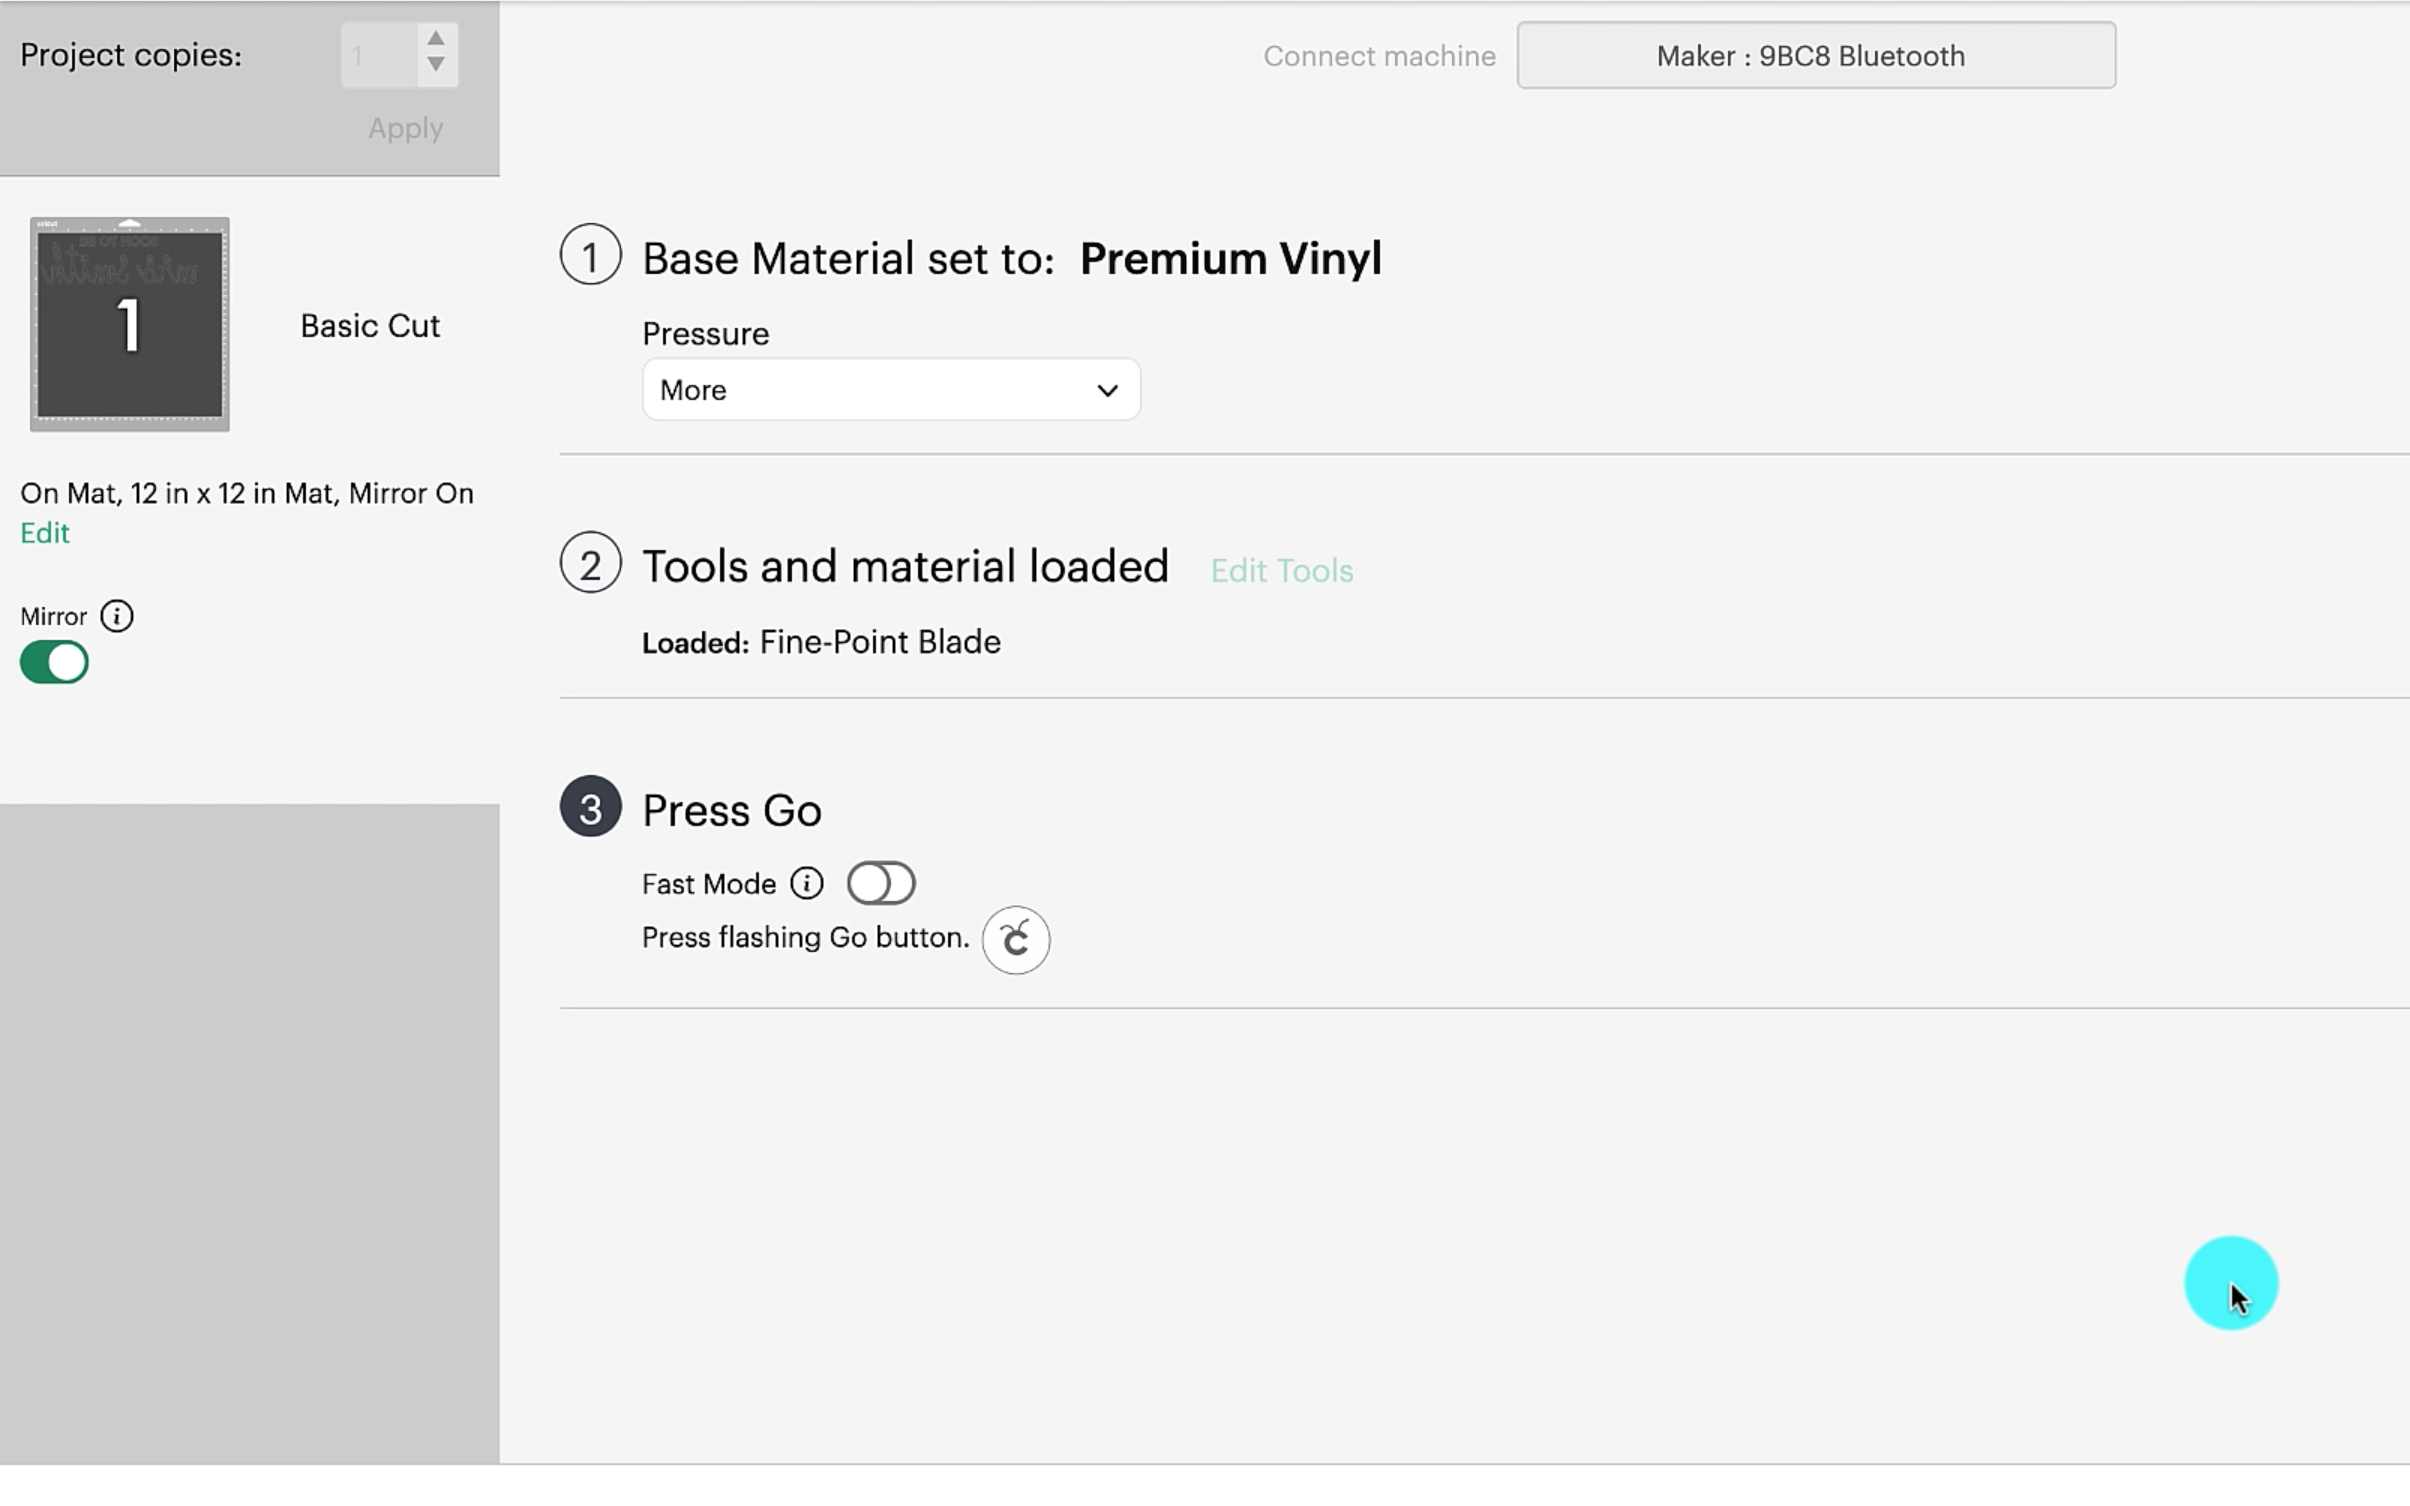Click the Apply button
Viewport: 2410px width, 1506px height.
pos(405,128)
